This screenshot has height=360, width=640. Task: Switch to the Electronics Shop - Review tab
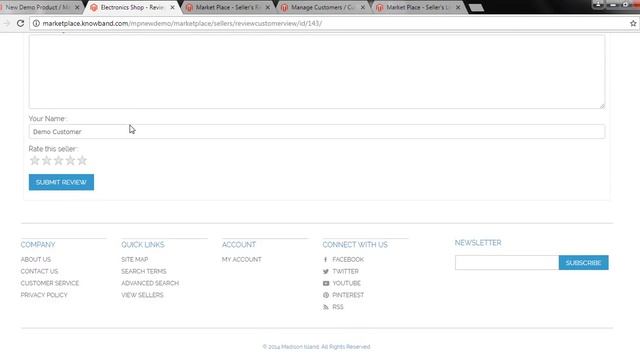coord(132,7)
